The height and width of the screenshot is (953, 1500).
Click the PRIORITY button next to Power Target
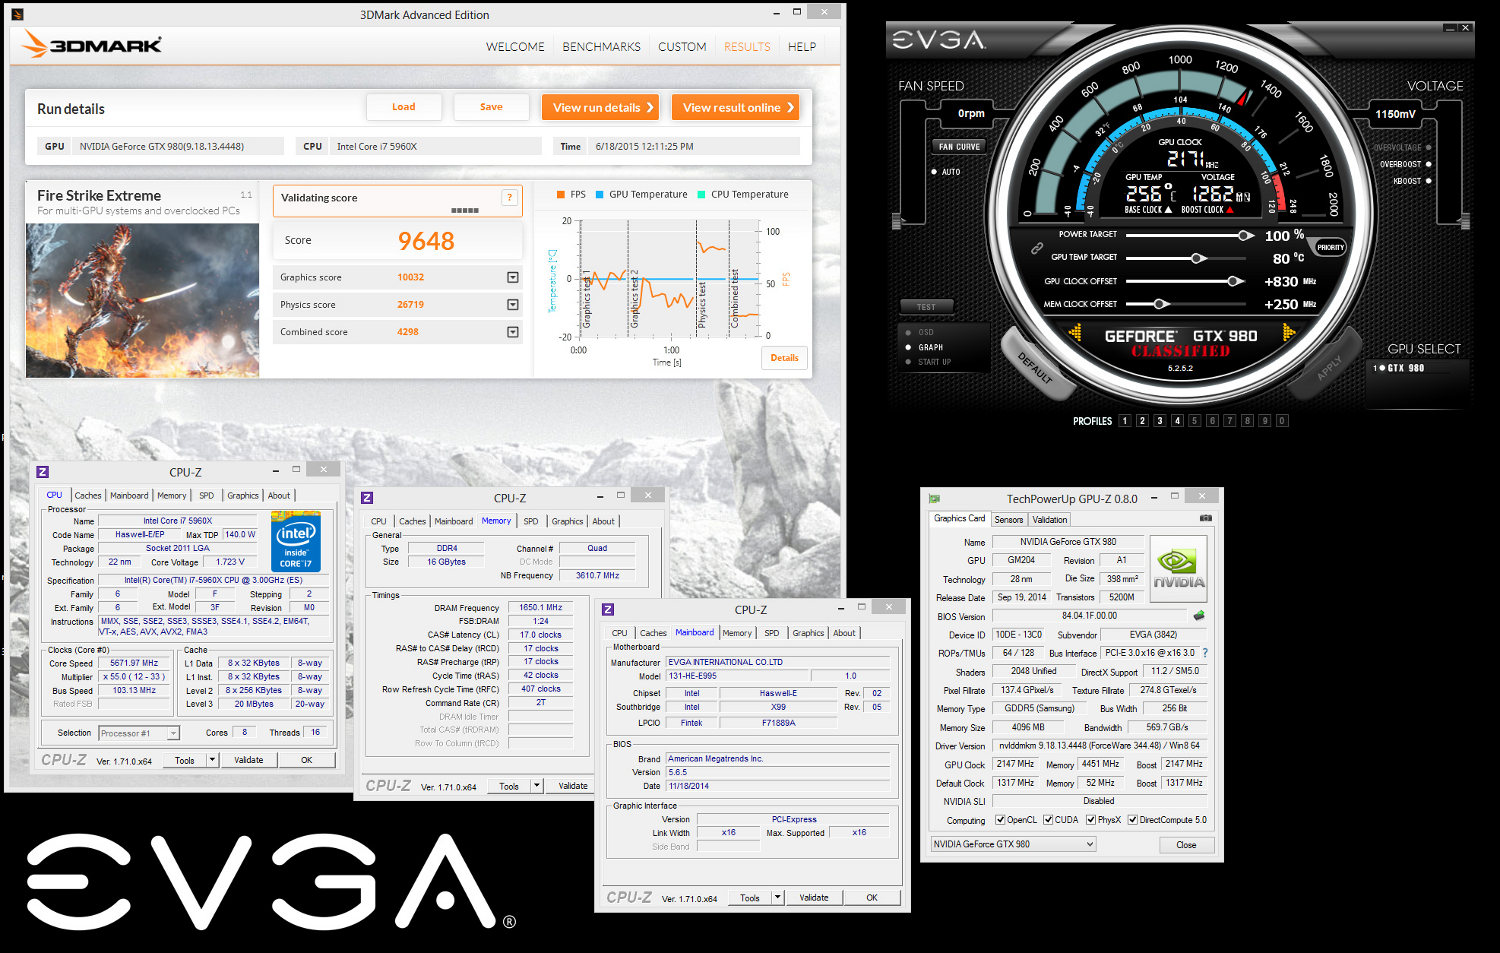pos(1330,247)
